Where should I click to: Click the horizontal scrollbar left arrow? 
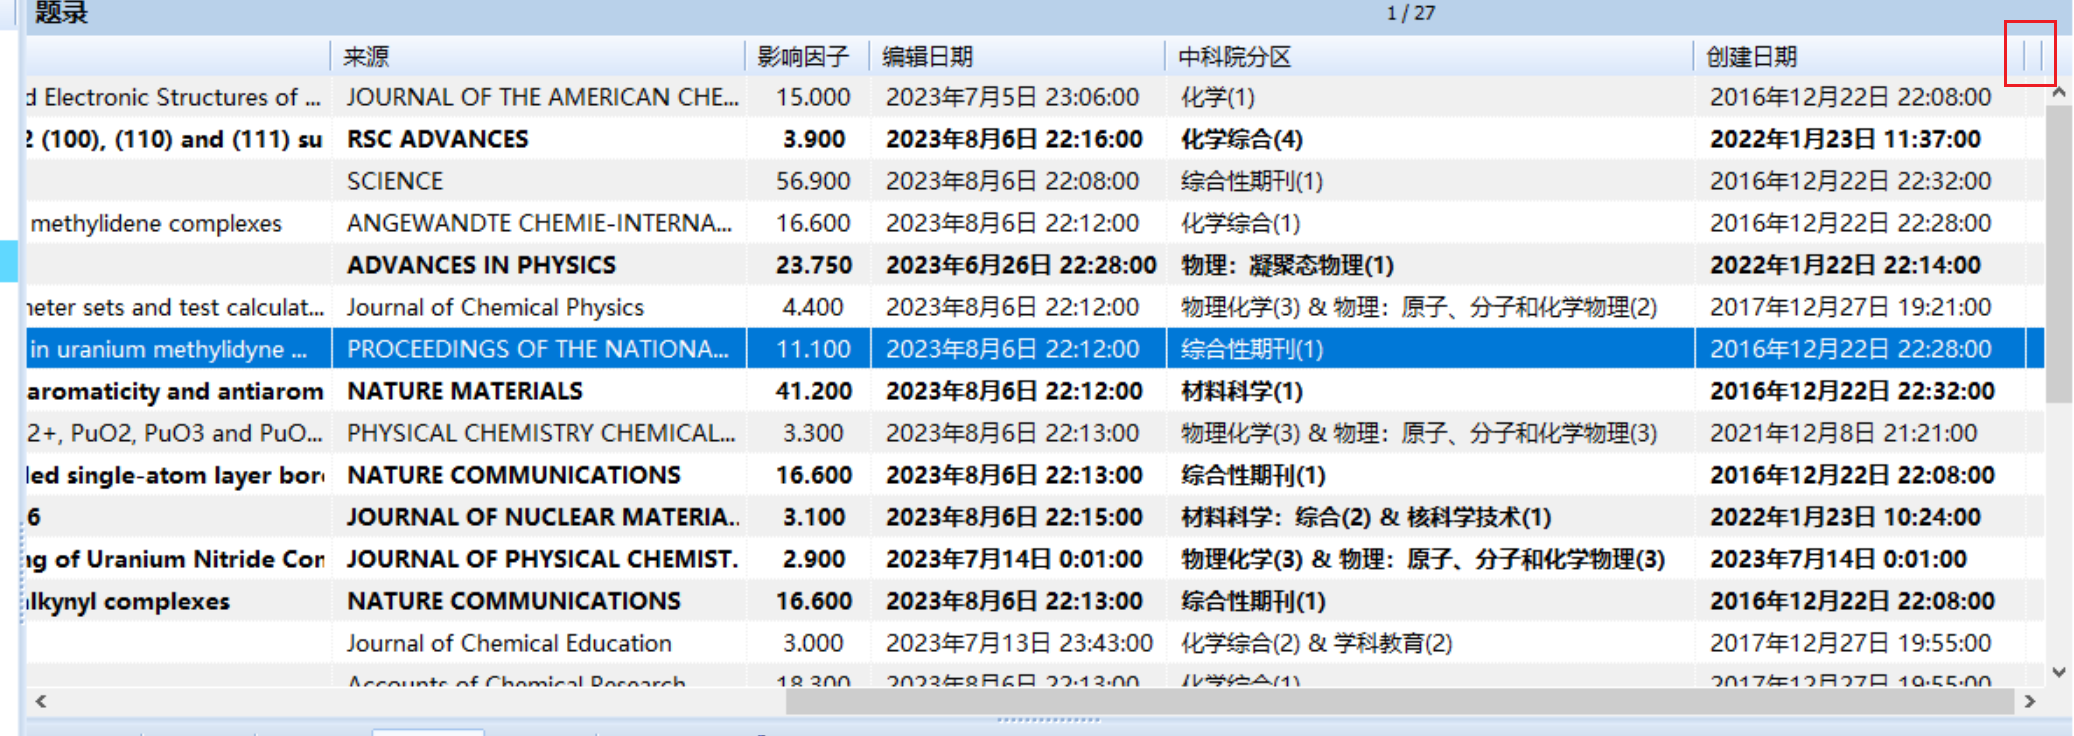coord(41,701)
